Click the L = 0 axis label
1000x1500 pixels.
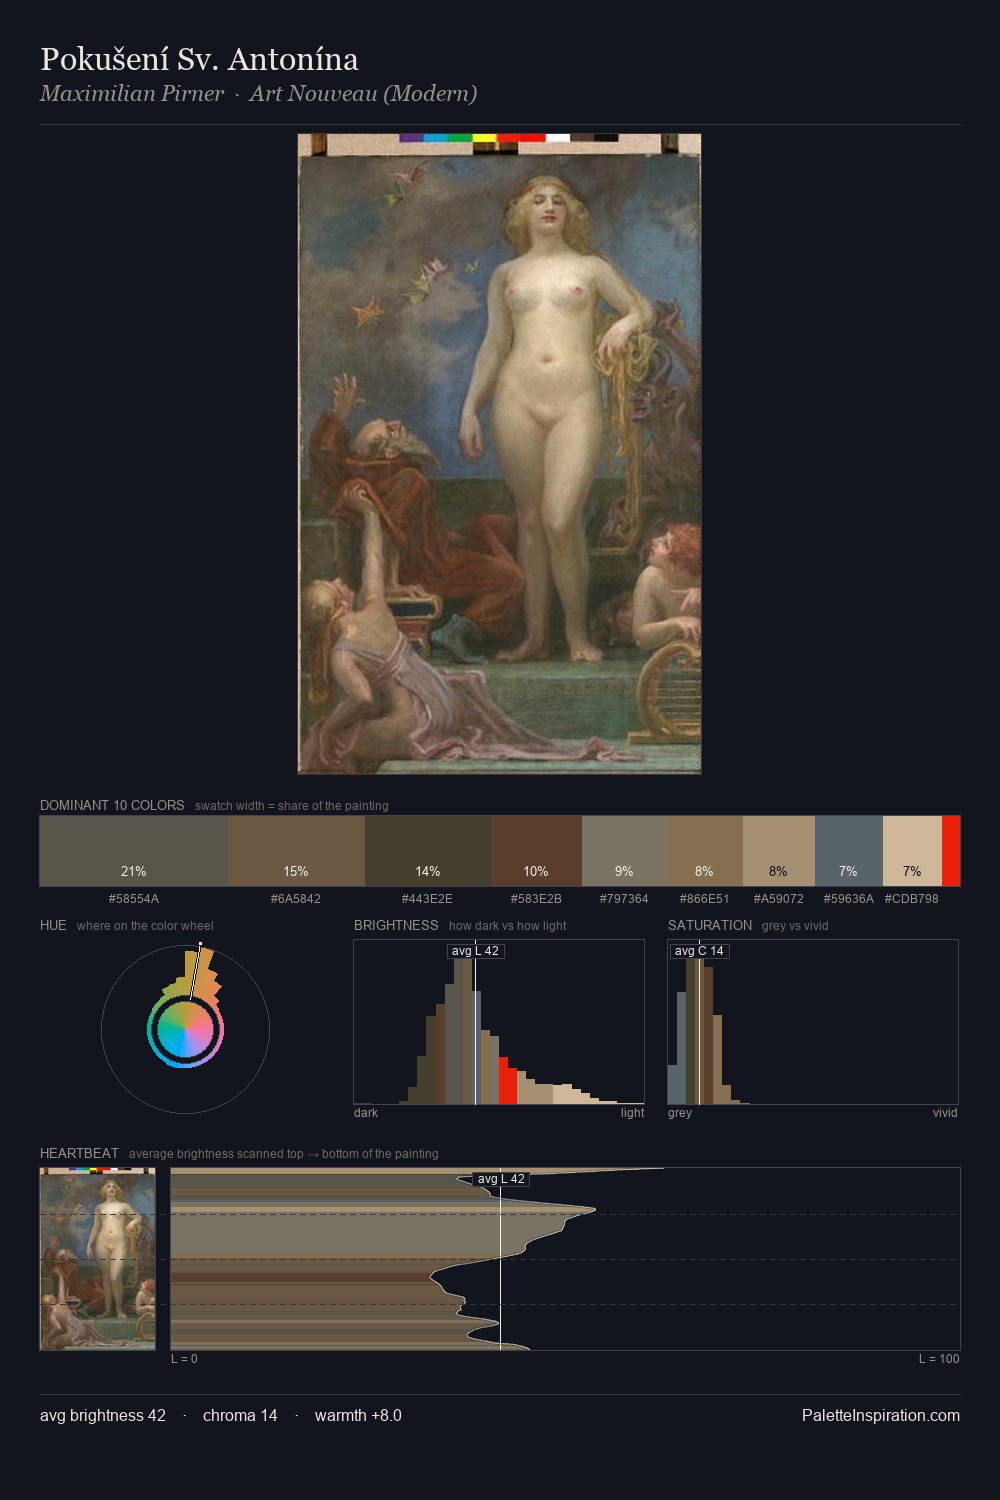(x=184, y=1358)
